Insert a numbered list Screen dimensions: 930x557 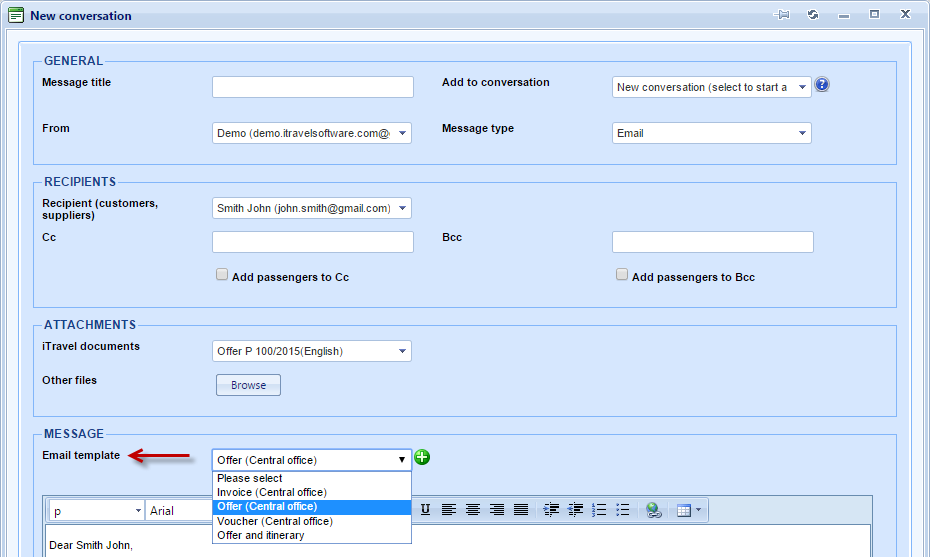point(599,510)
